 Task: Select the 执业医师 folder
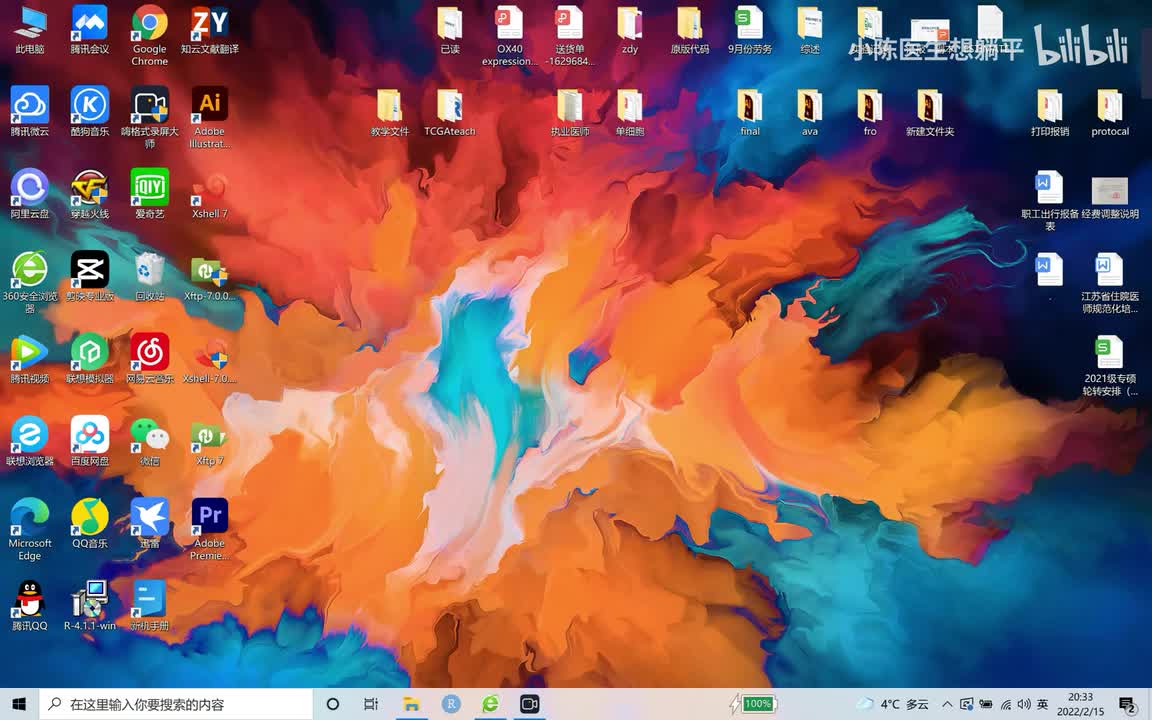tap(570, 112)
